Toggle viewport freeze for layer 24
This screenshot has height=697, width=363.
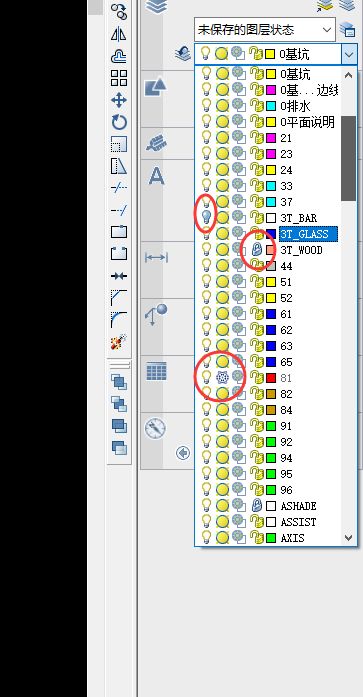point(239,170)
